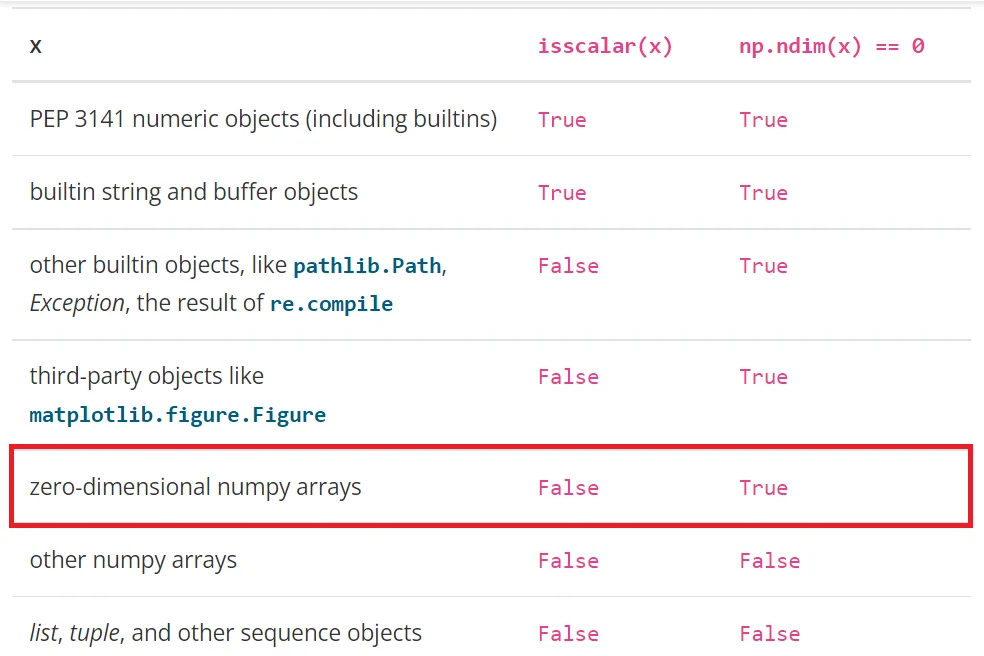Click ndim True for zero-dimensional arrays
Image resolution: width=984 pixels, height=656 pixels.
point(763,488)
